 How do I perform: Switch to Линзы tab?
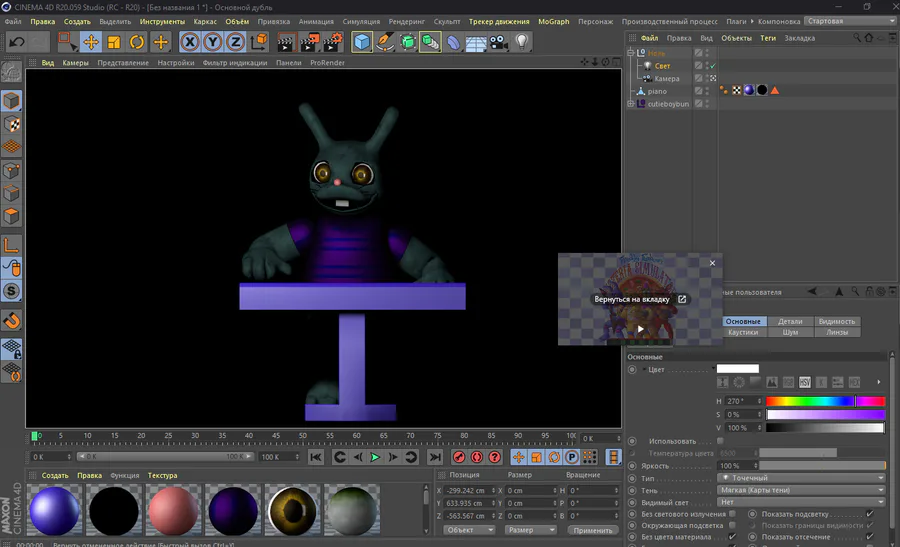(837, 332)
